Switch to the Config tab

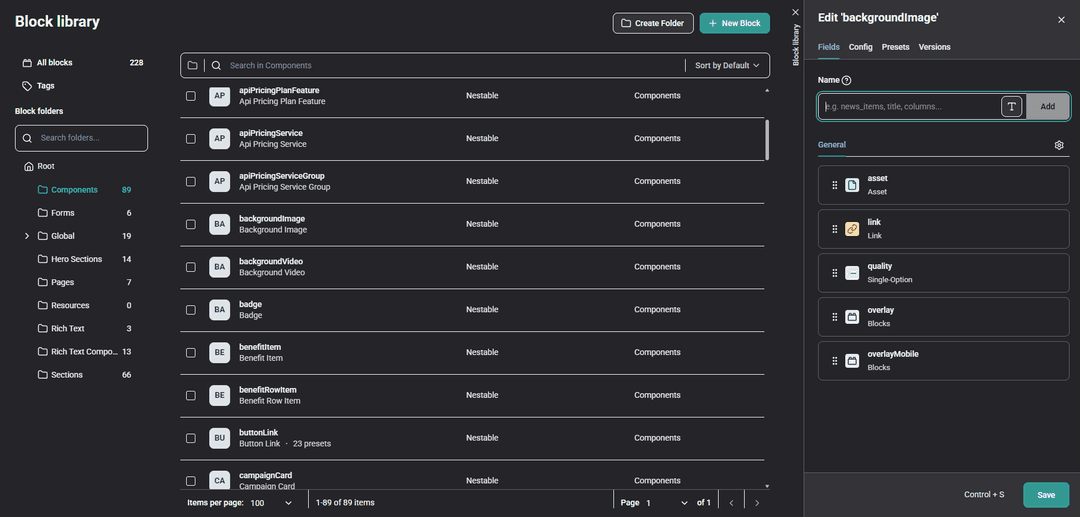point(860,47)
